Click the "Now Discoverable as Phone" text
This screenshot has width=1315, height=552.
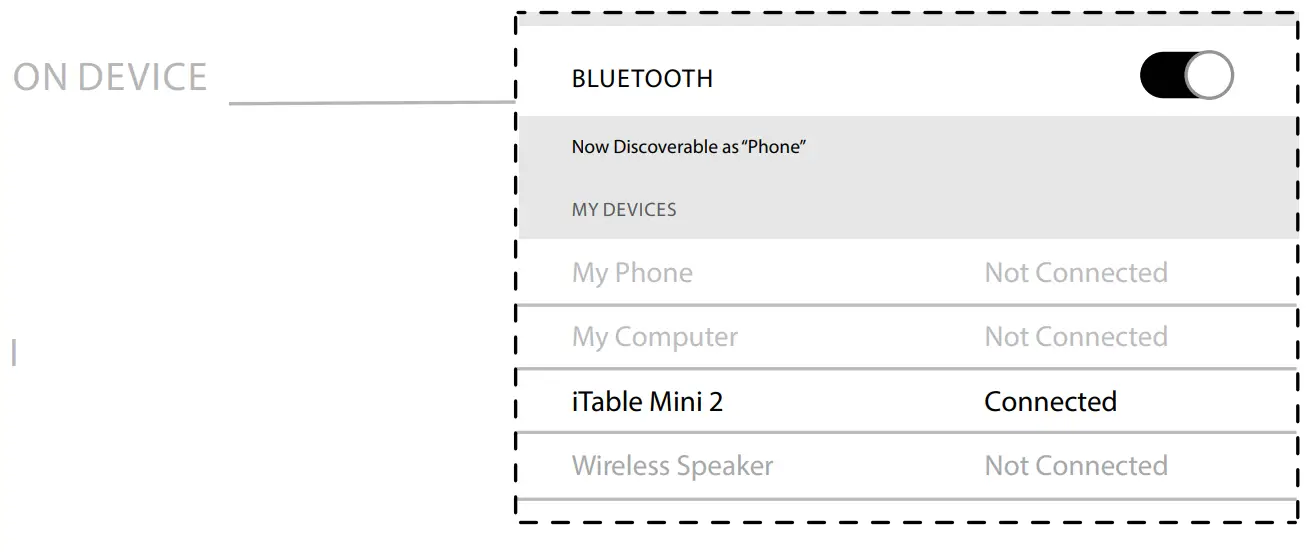(689, 147)
